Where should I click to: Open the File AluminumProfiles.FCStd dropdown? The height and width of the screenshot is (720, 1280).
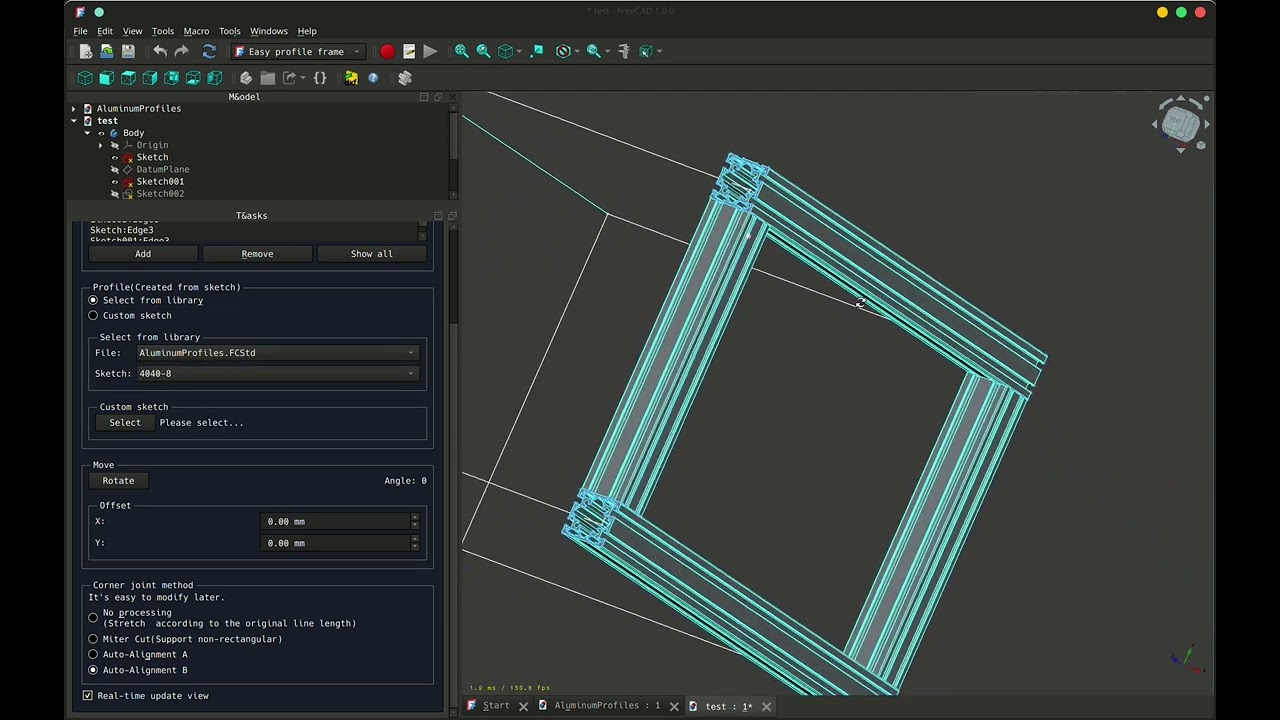(277, 353)
